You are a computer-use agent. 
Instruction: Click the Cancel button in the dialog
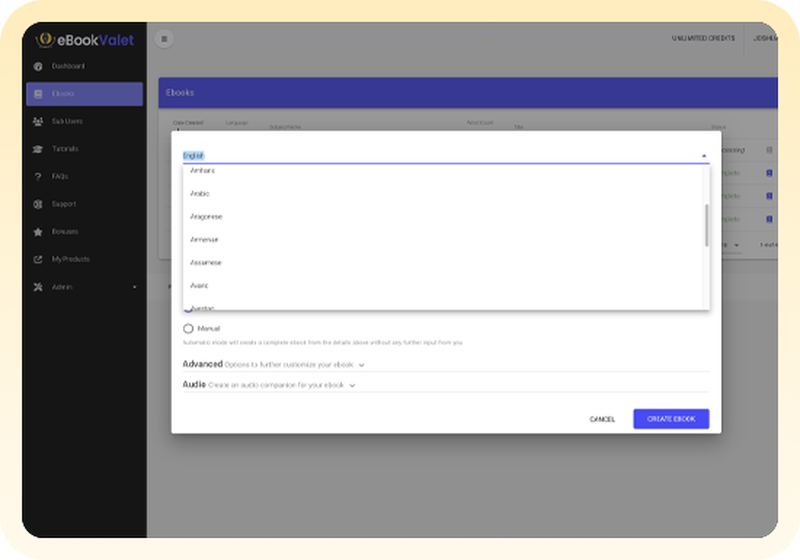tap(602, 419)
